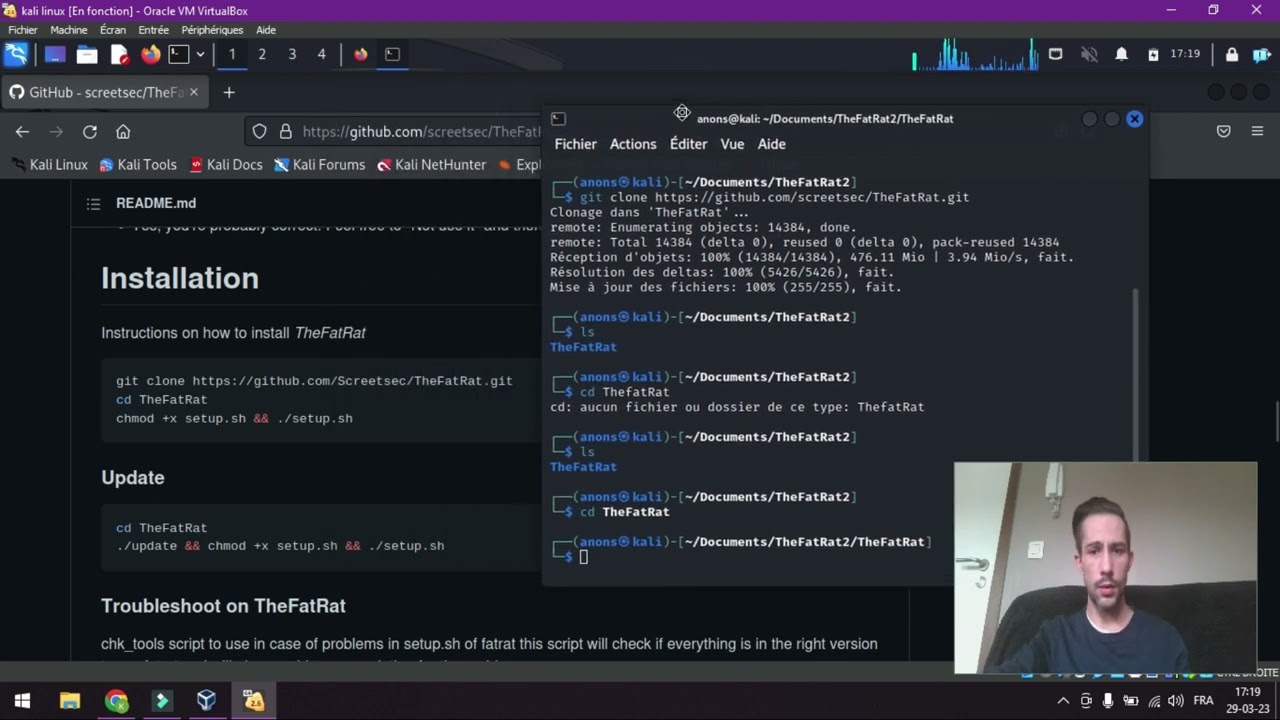Viewport: 1280px width, 720px height.
Task: Click the git clone command in README
Action: 314,381
